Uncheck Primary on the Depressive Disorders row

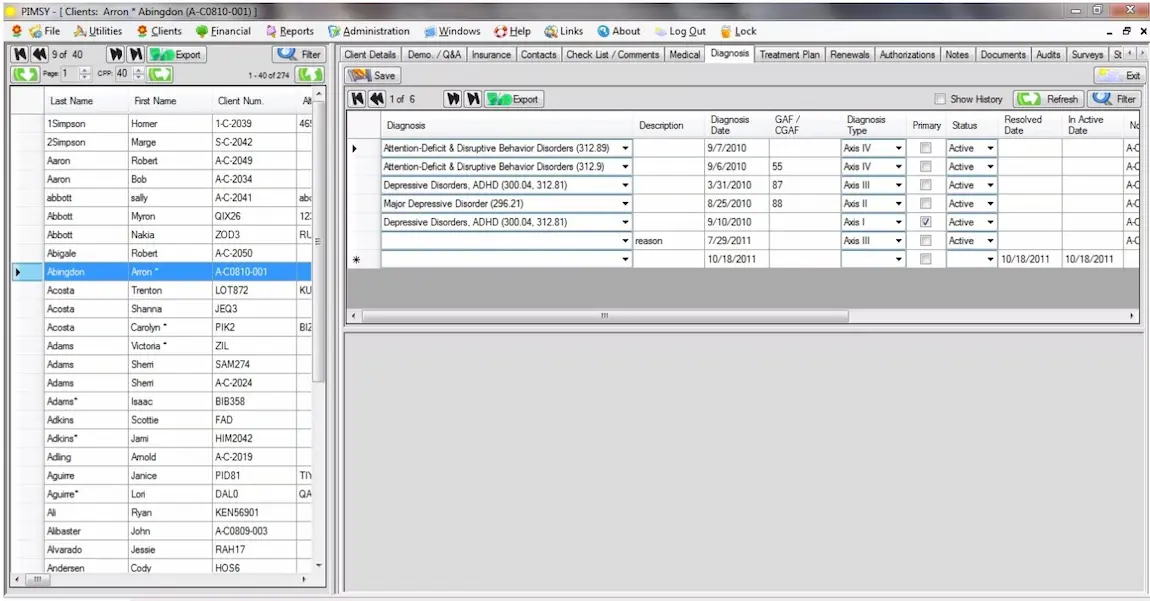pyautogui.click(x=928, y=221)
